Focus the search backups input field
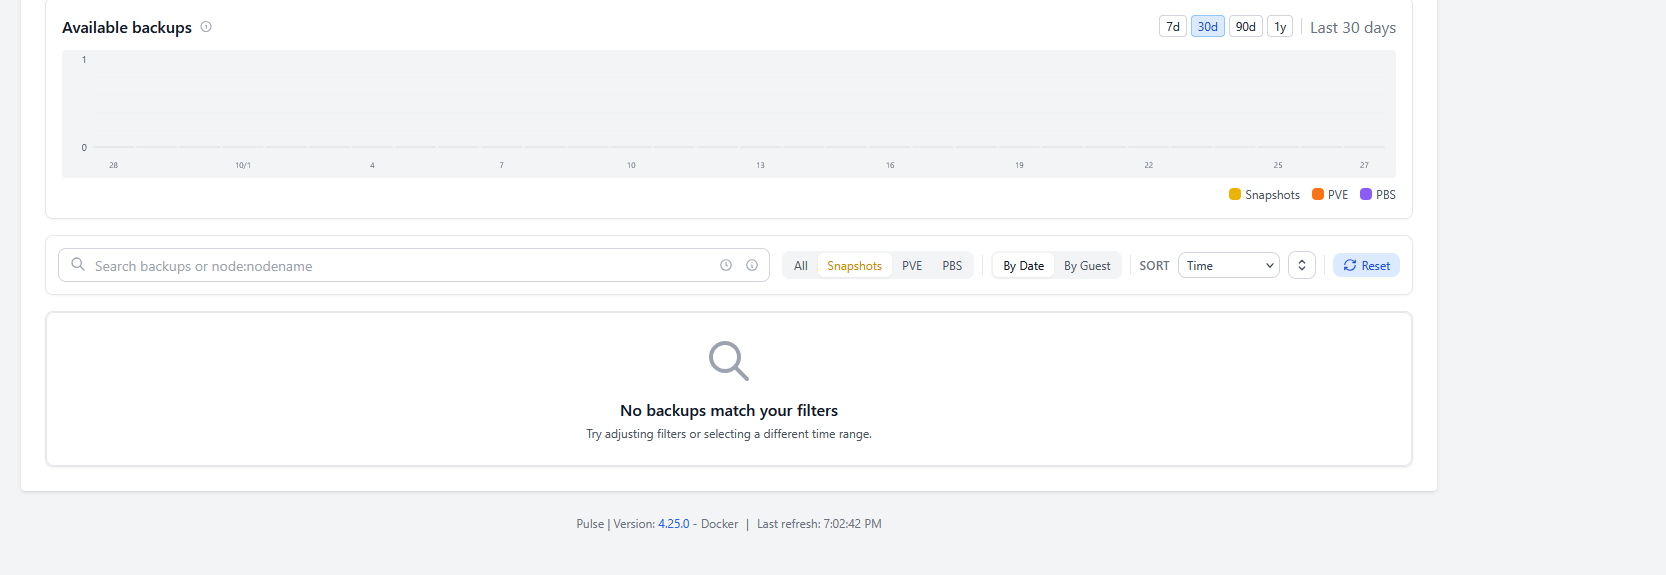This screenshot has width=1666, height=575. point(400,266)
